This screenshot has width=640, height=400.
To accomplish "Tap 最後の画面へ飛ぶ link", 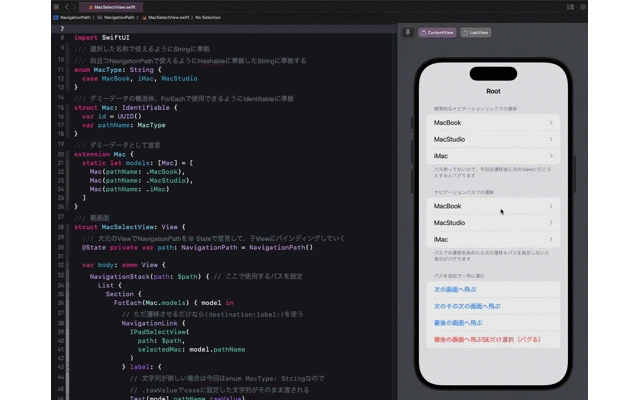I will point(458,323).
